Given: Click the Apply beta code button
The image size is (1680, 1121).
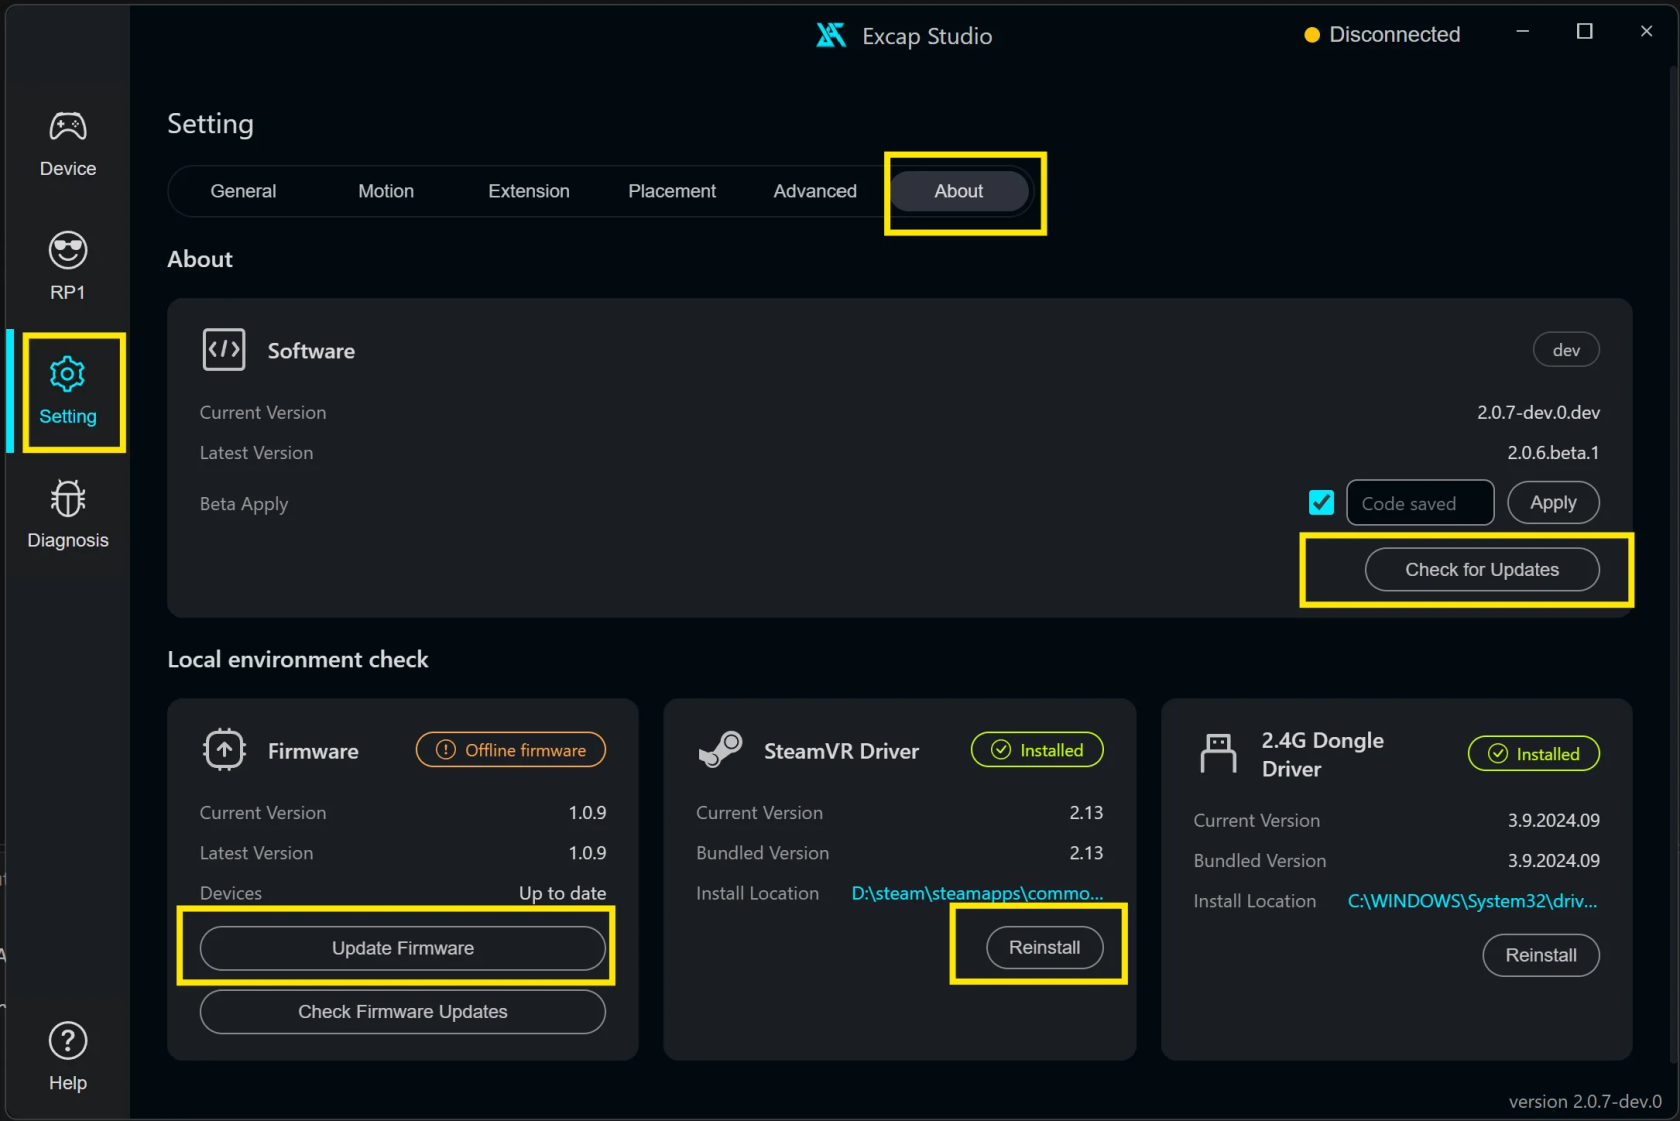Looking at the screenshot, I should pos(1553,502).
